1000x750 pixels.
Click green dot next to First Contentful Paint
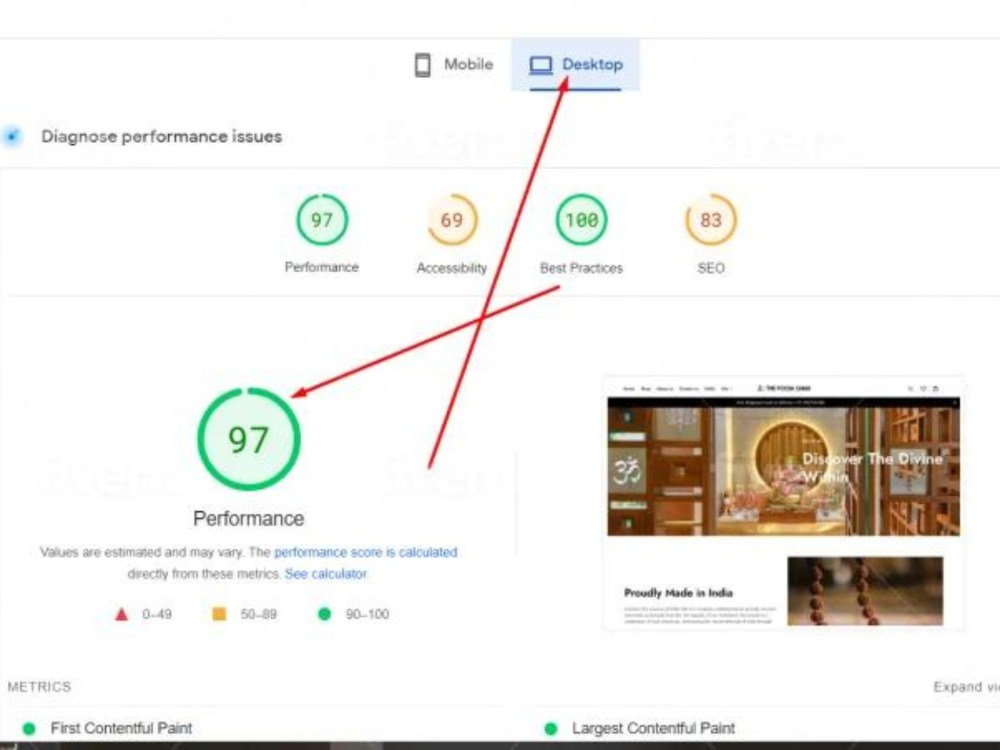29,728
